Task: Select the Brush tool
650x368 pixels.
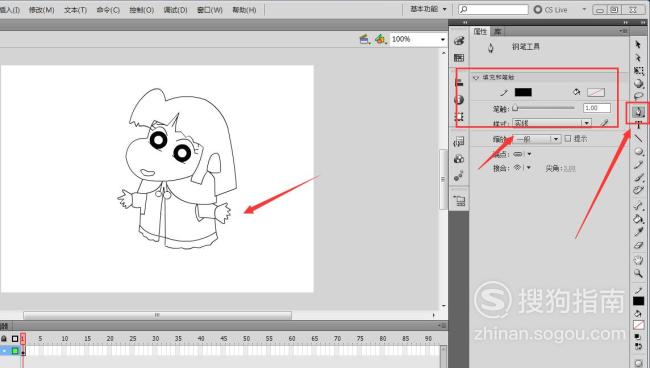Action: (638, 177)
